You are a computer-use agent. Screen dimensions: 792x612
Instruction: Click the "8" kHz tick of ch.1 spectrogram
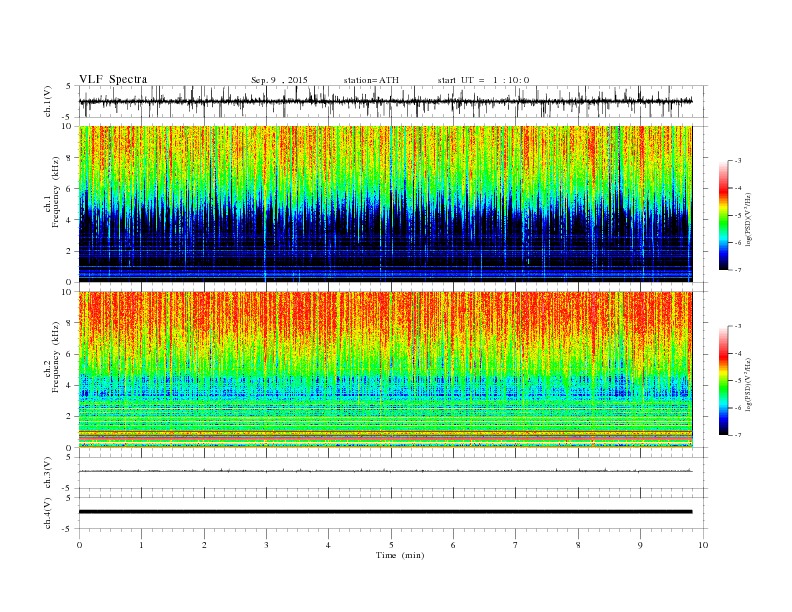69,158
